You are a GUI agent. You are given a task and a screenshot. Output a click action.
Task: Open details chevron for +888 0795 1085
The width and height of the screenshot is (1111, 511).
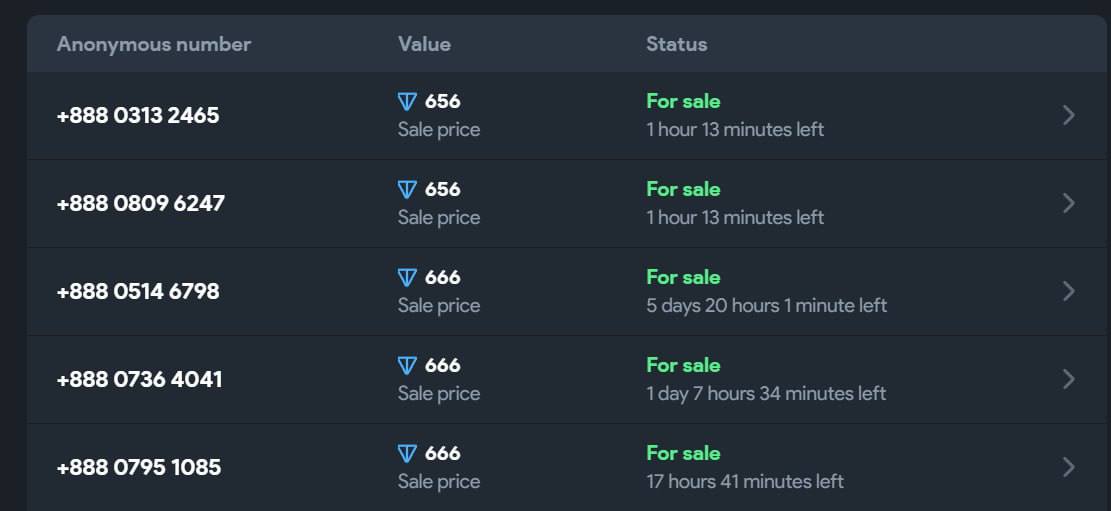[x=1069, y=467]
